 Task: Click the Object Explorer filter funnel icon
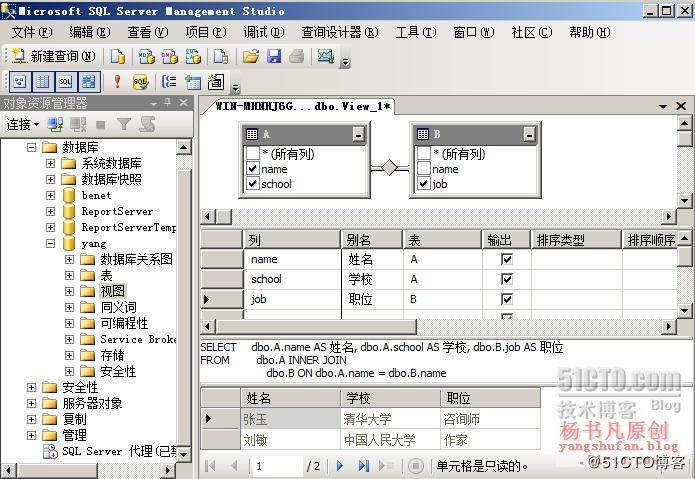click(124, 125)
